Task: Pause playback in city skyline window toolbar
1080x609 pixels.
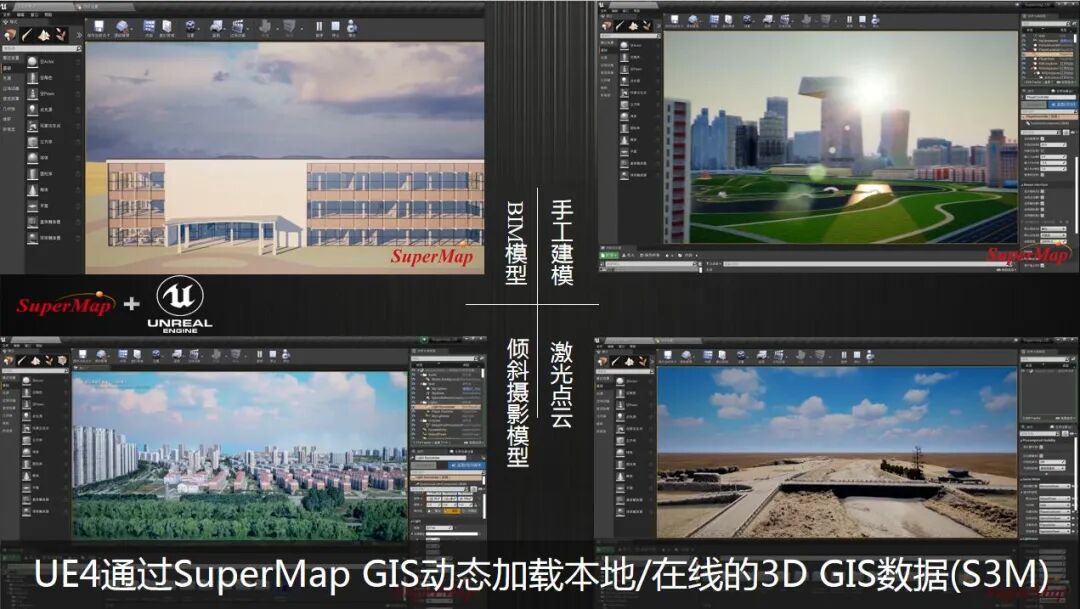Action: pos(849,20)
